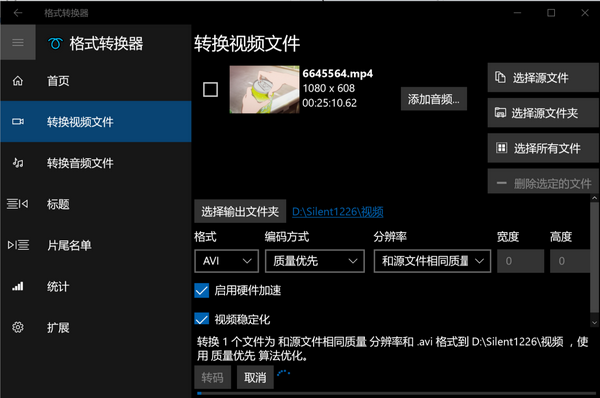Click the home icon beside 首页

click(18, 81)
